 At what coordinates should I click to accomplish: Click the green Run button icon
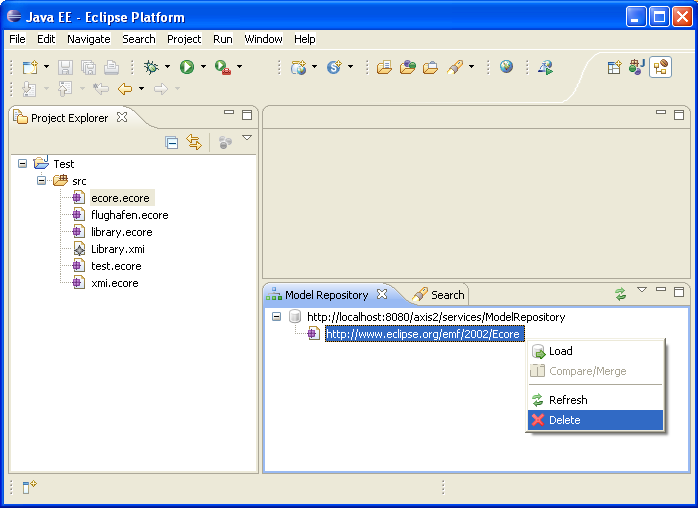pos(187,67)
